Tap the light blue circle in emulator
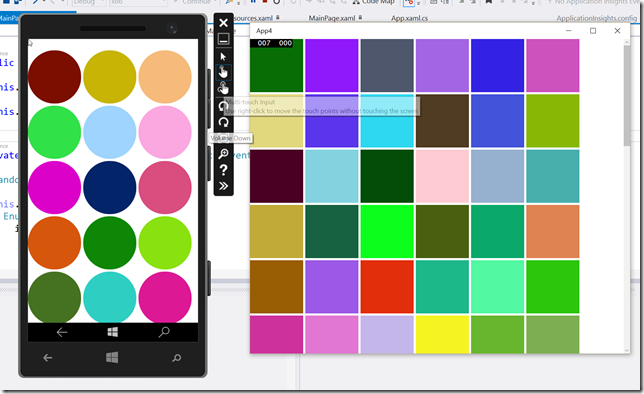644x394 pixels. (x=110, y=132)
